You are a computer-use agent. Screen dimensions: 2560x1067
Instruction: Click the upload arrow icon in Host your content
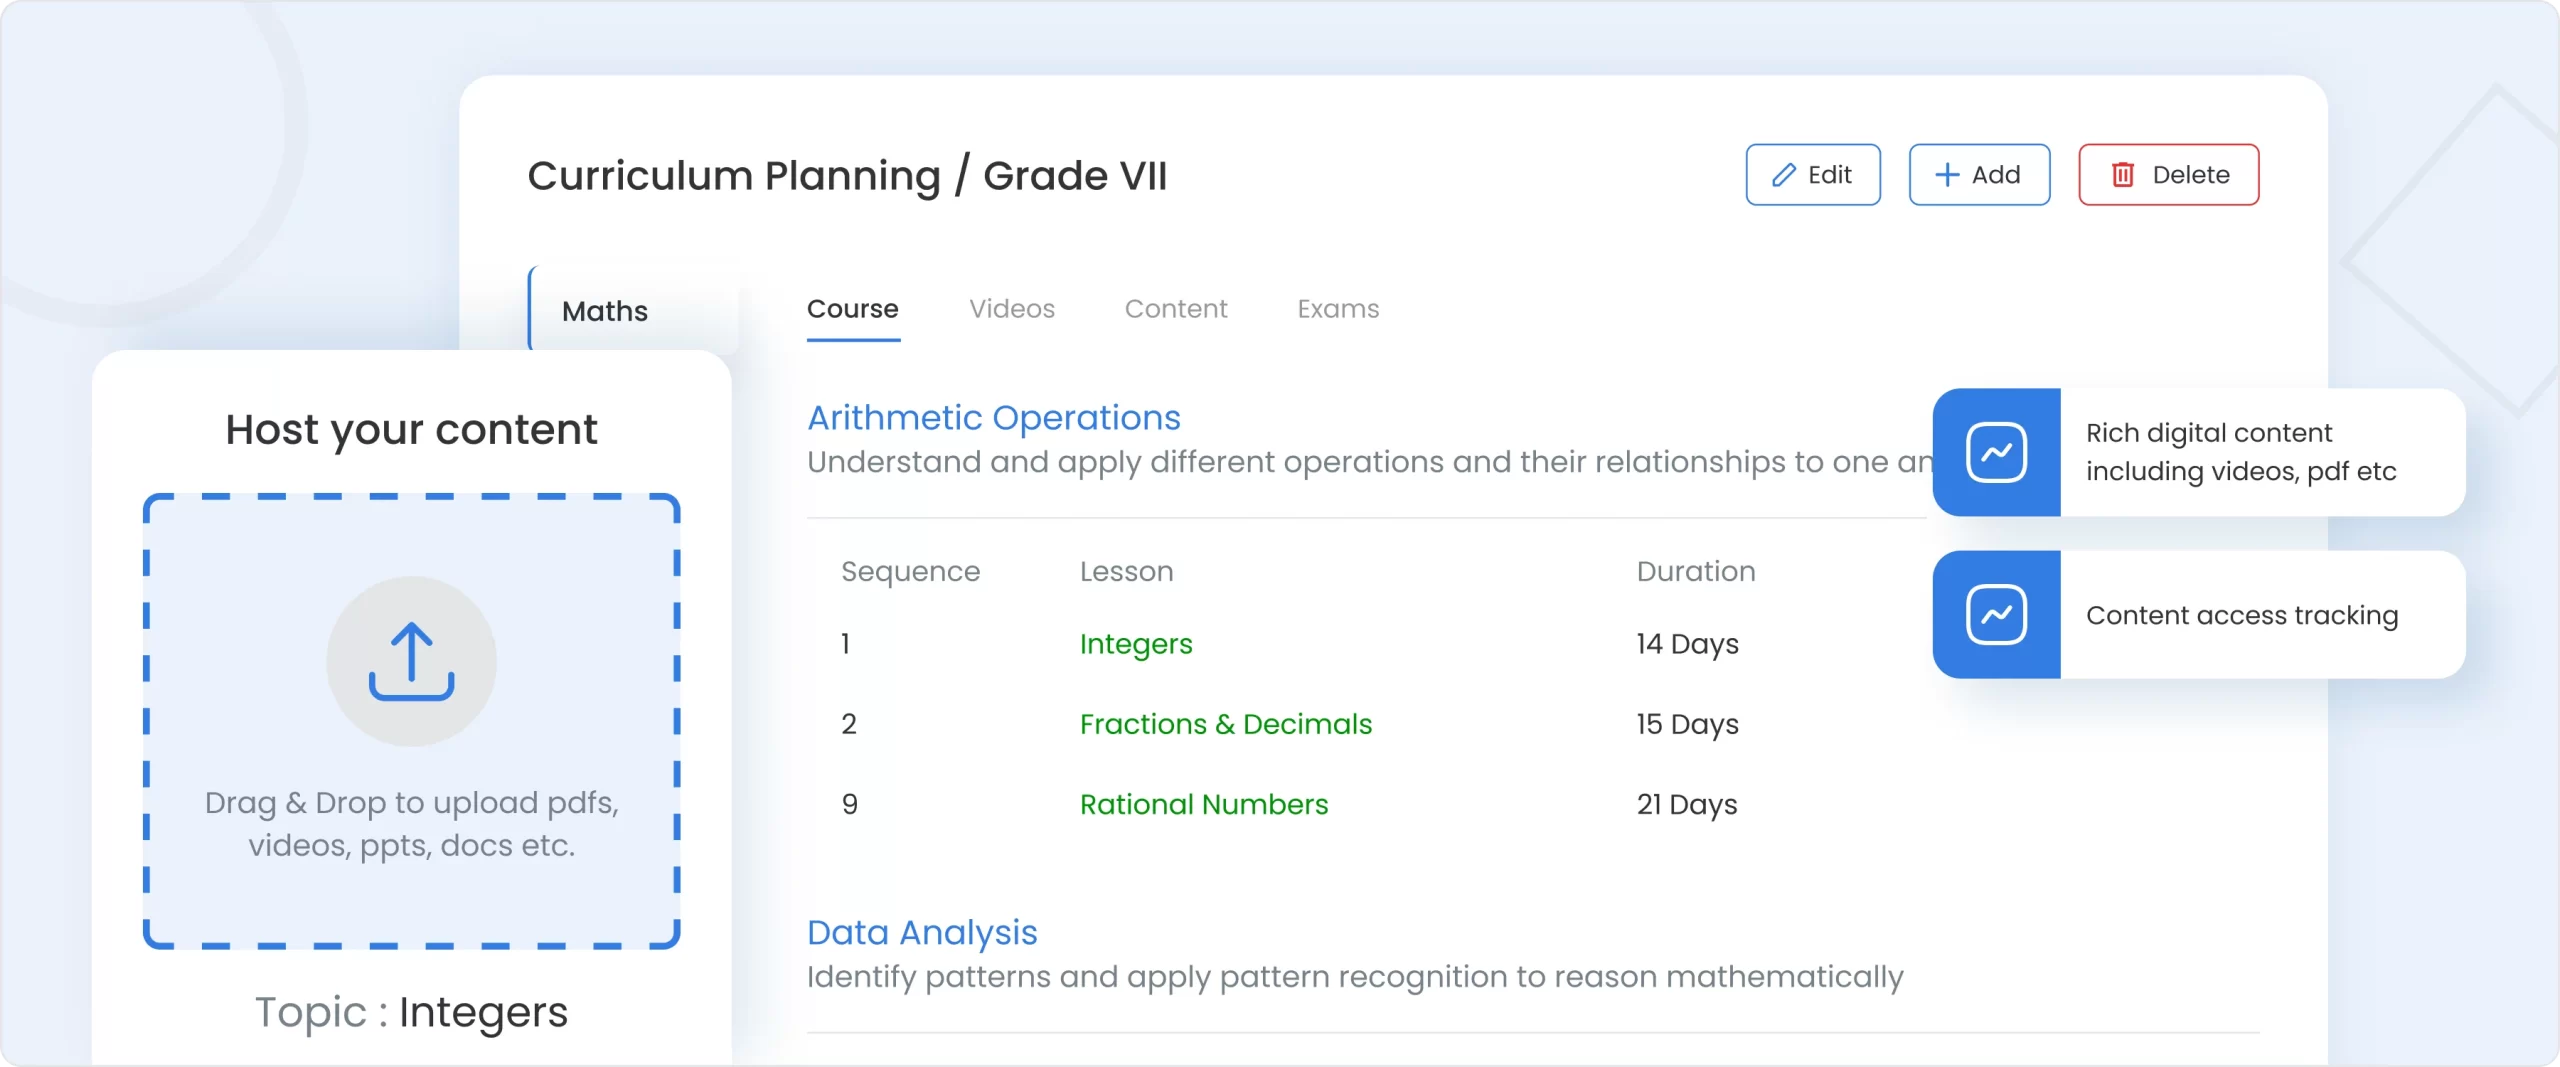[410, 660]
